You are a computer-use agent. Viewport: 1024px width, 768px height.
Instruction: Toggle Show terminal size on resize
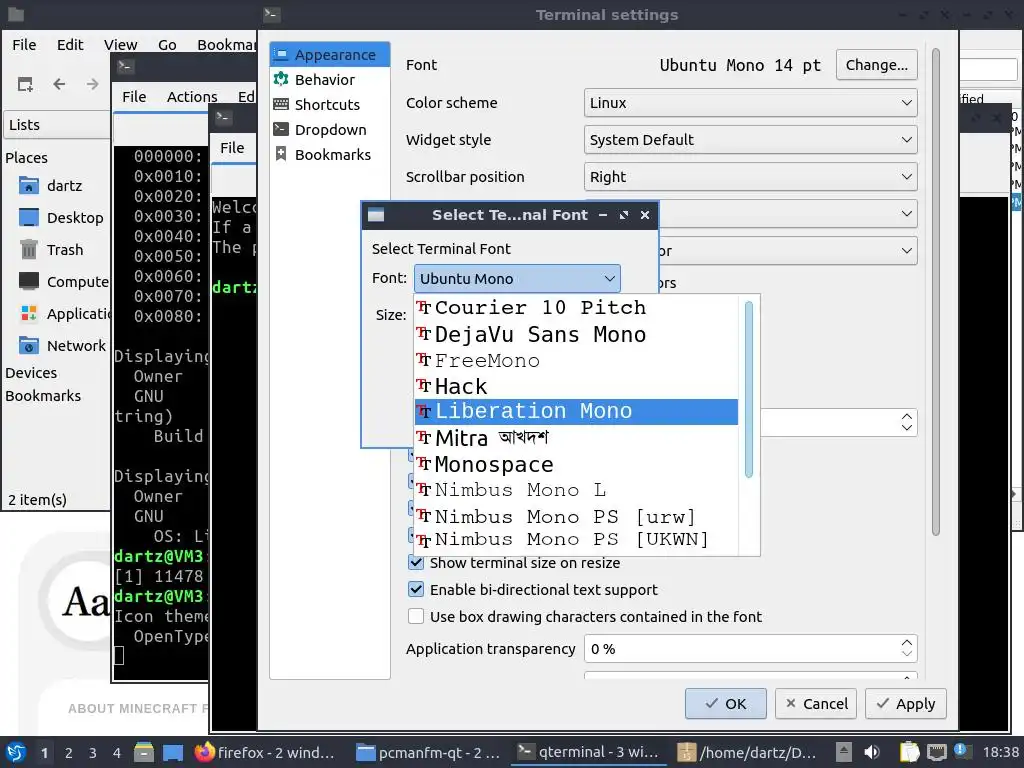[x=415, y=562]
